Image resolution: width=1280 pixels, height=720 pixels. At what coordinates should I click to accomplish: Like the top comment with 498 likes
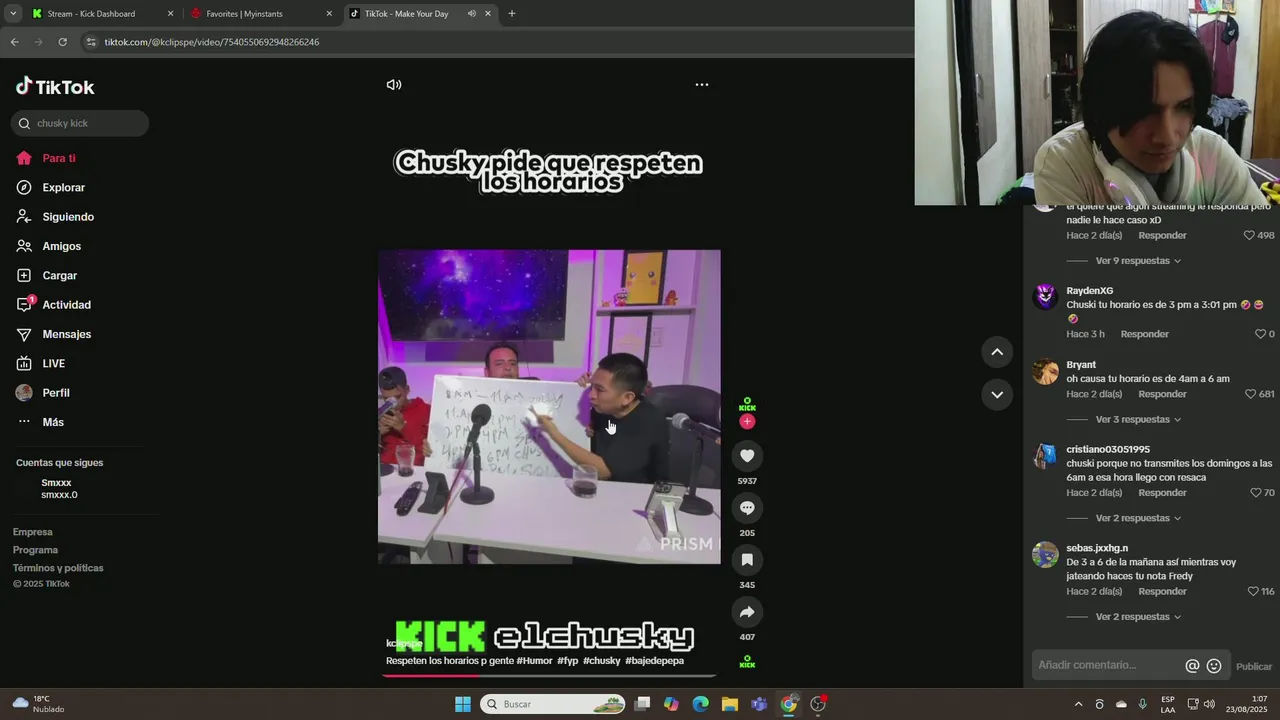point(1249,236)
